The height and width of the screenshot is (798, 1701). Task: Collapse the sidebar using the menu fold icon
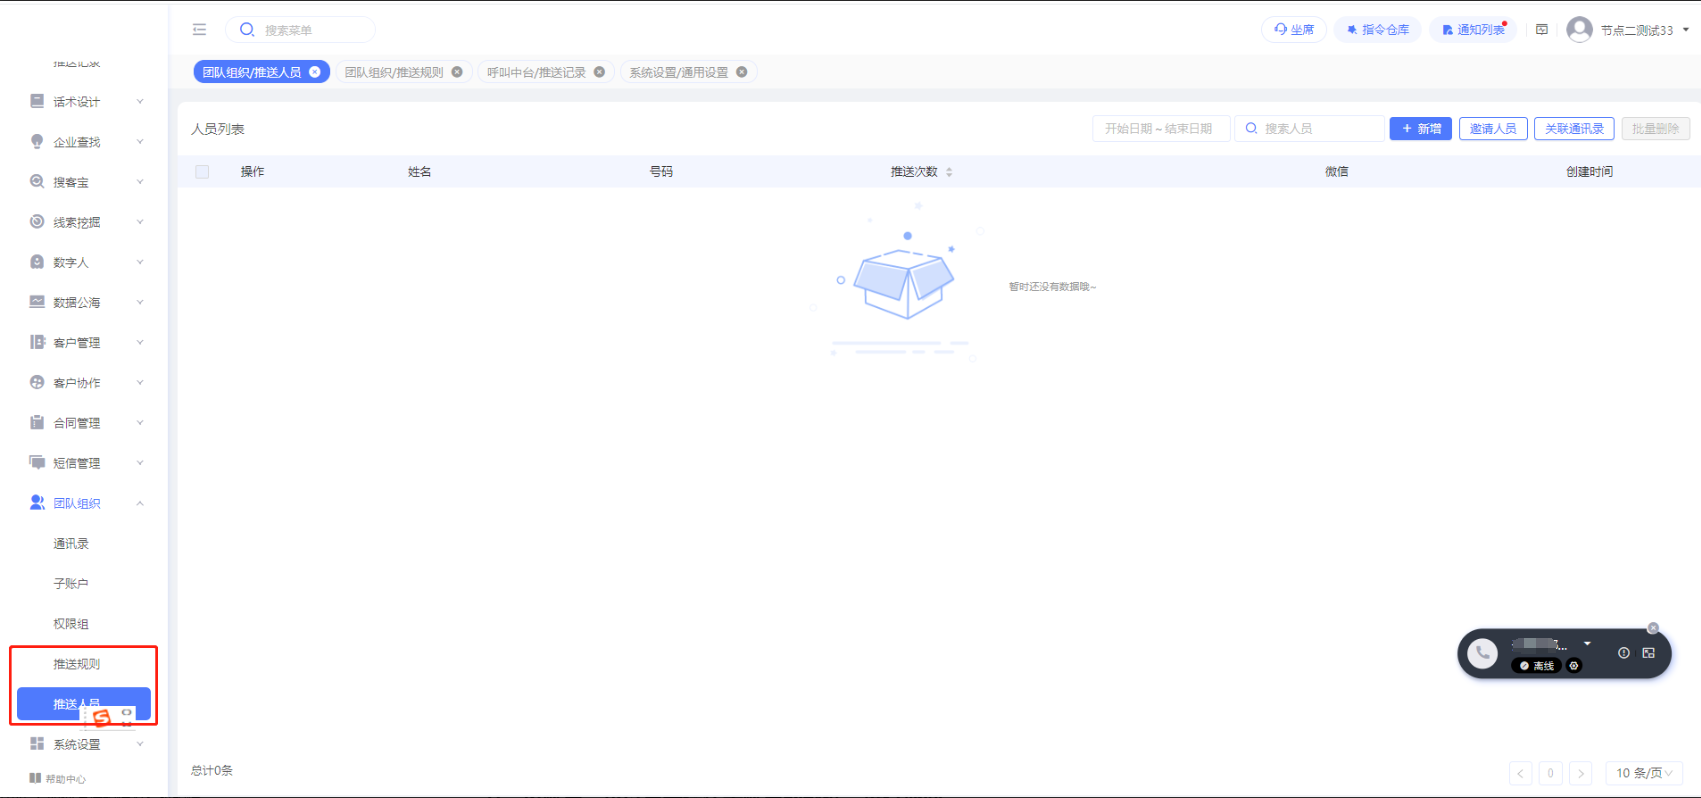point(199,30)
